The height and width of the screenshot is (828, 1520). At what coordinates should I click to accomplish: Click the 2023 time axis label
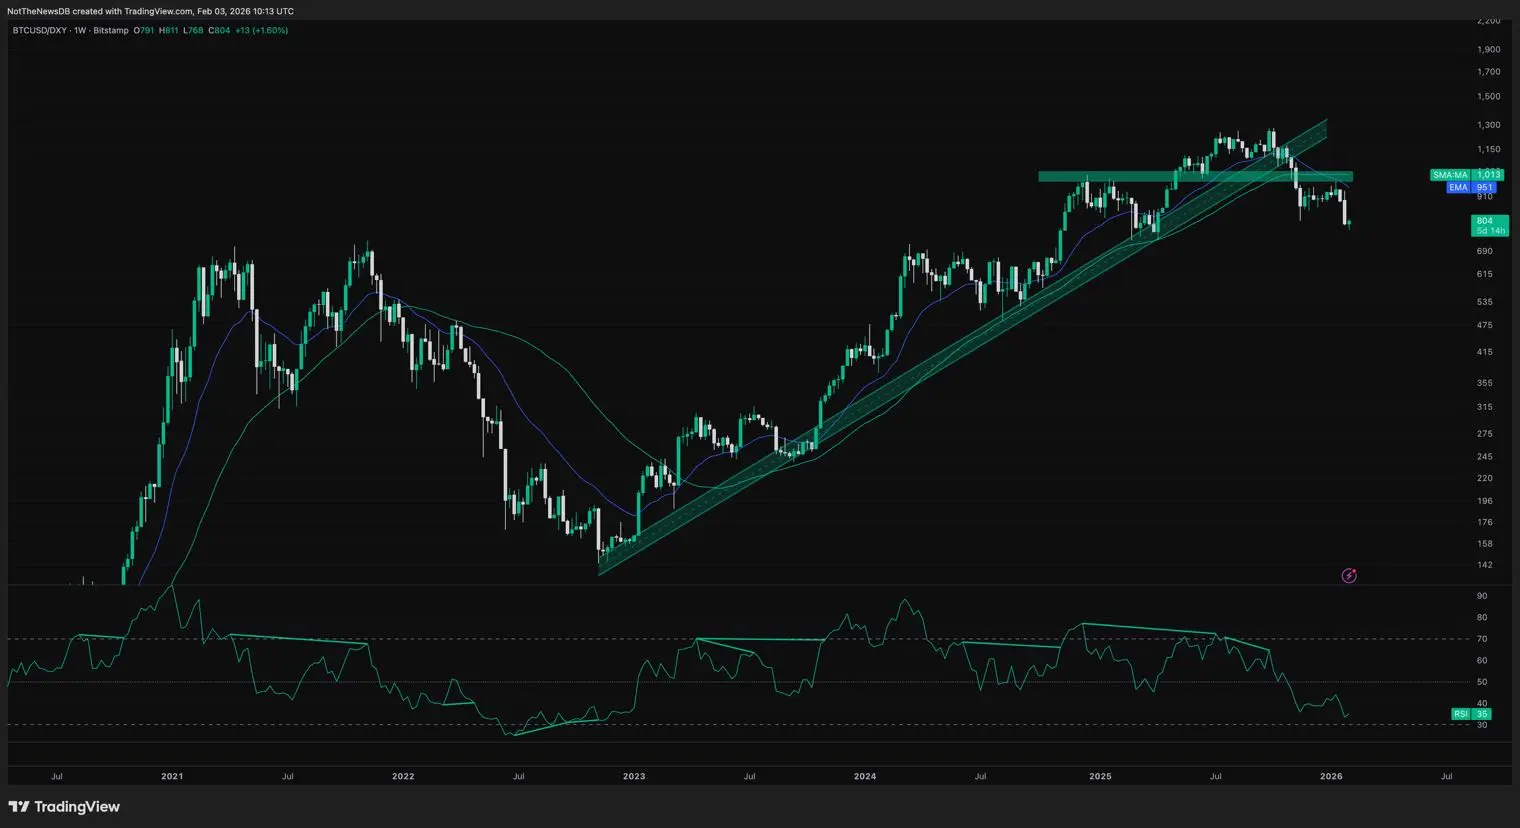pyautogui.click(x=634, y=776)
